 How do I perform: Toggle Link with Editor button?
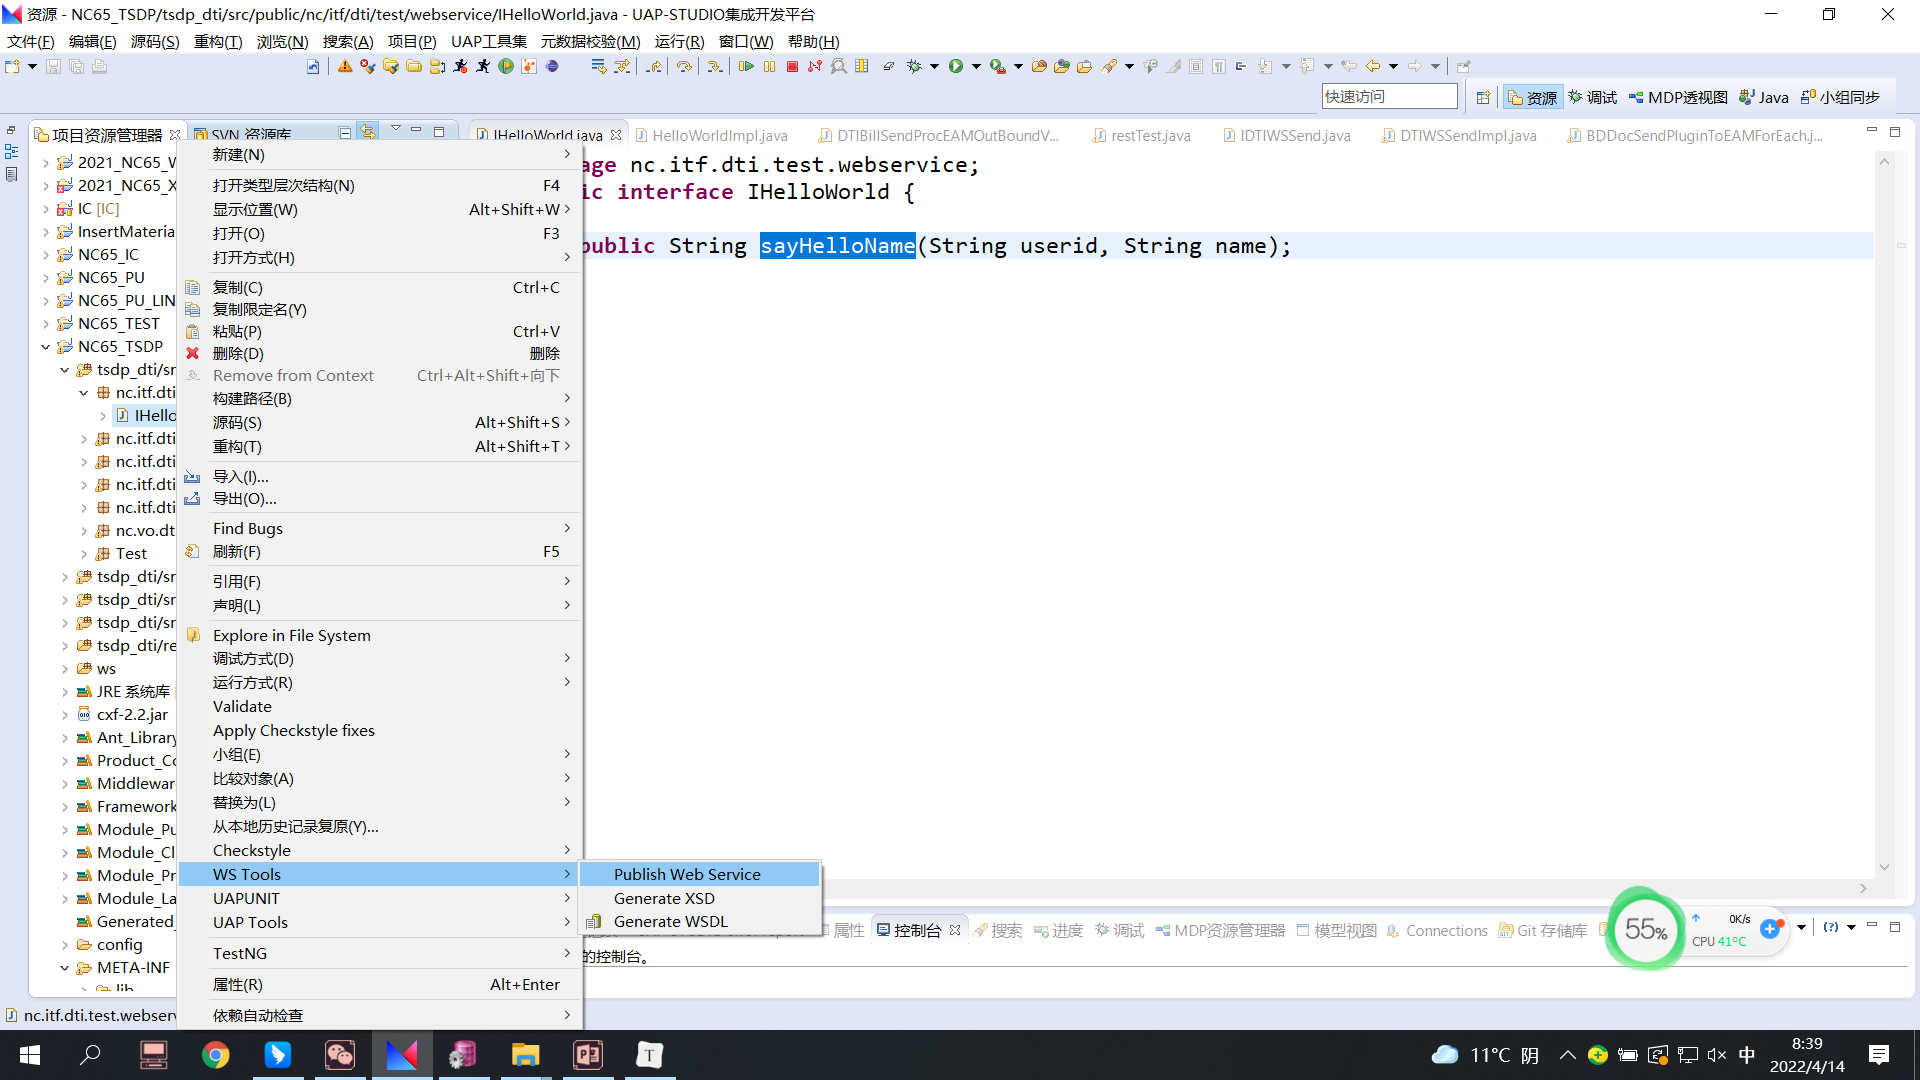coord(368,132)
